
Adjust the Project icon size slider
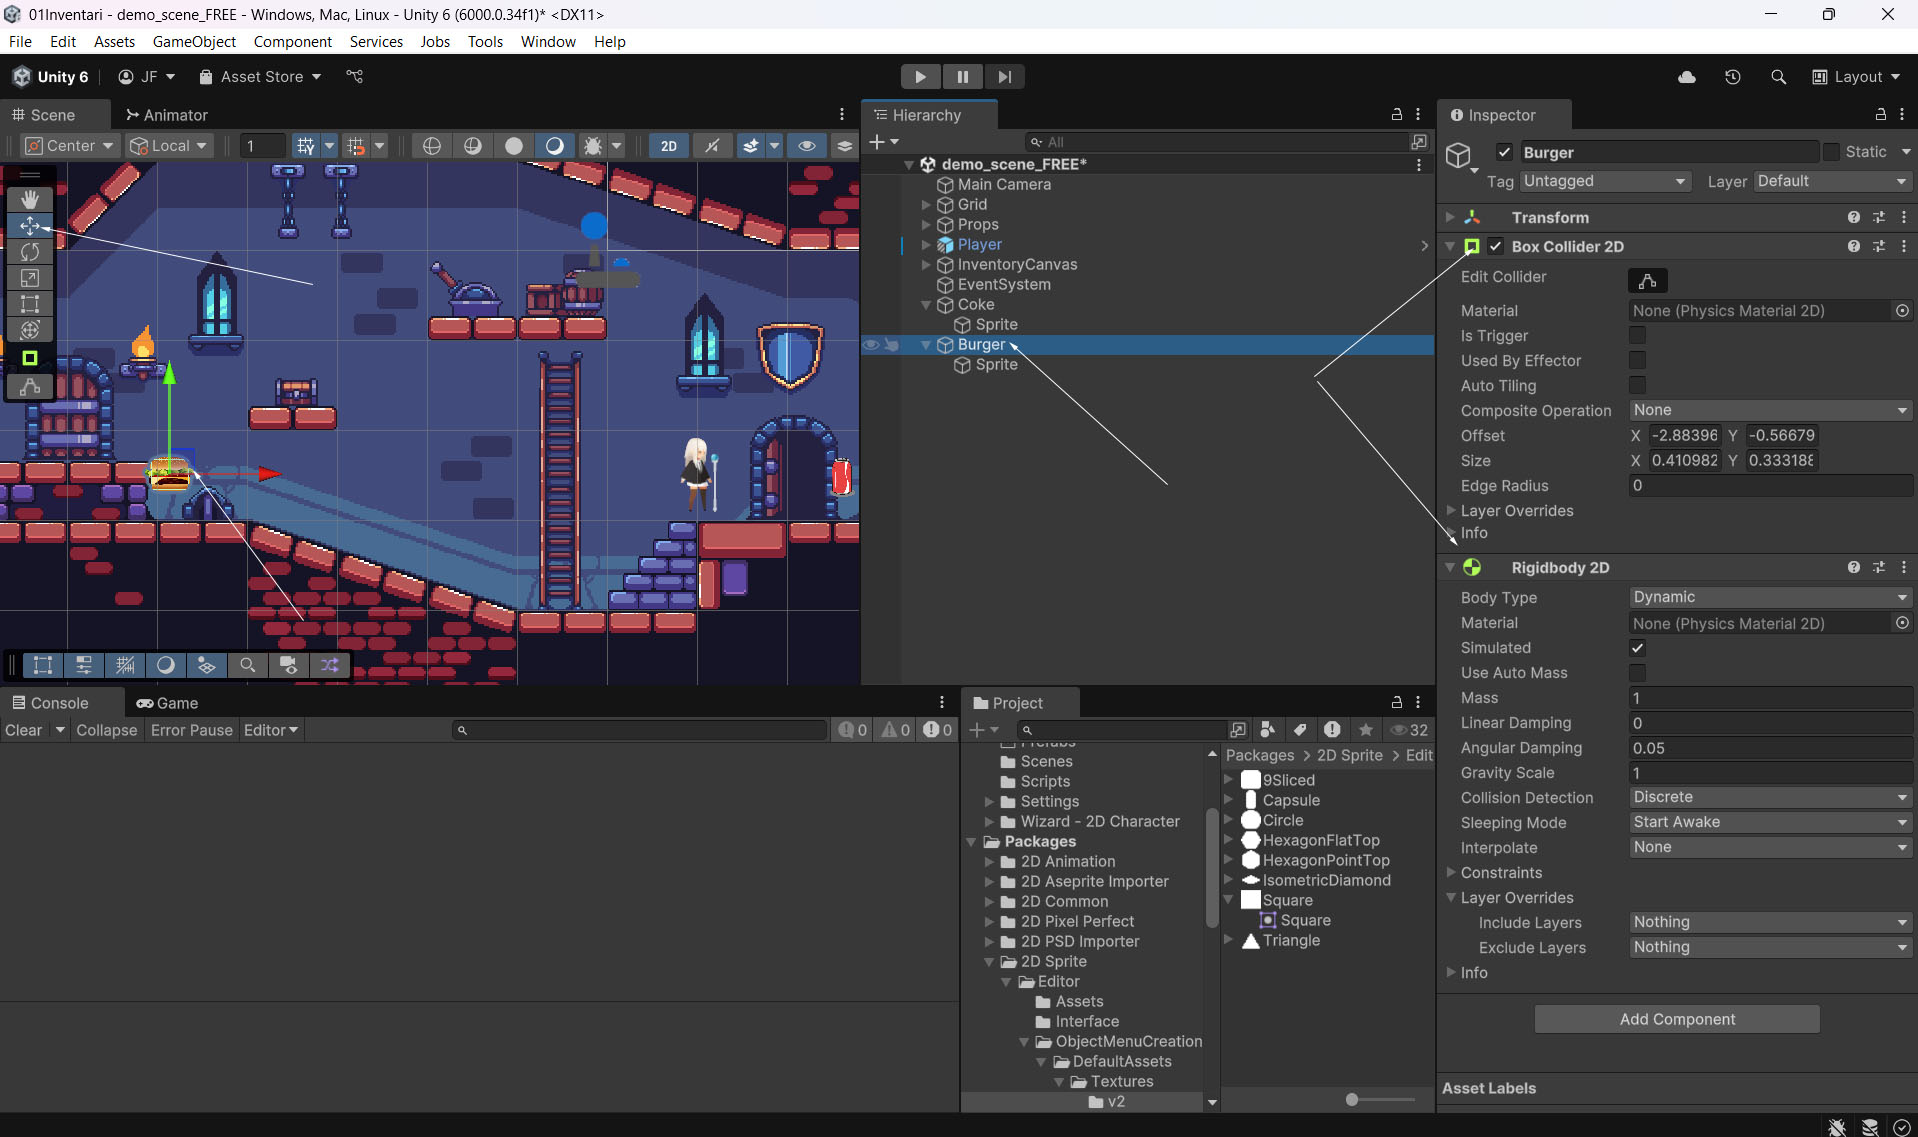coord(1352,1099)
